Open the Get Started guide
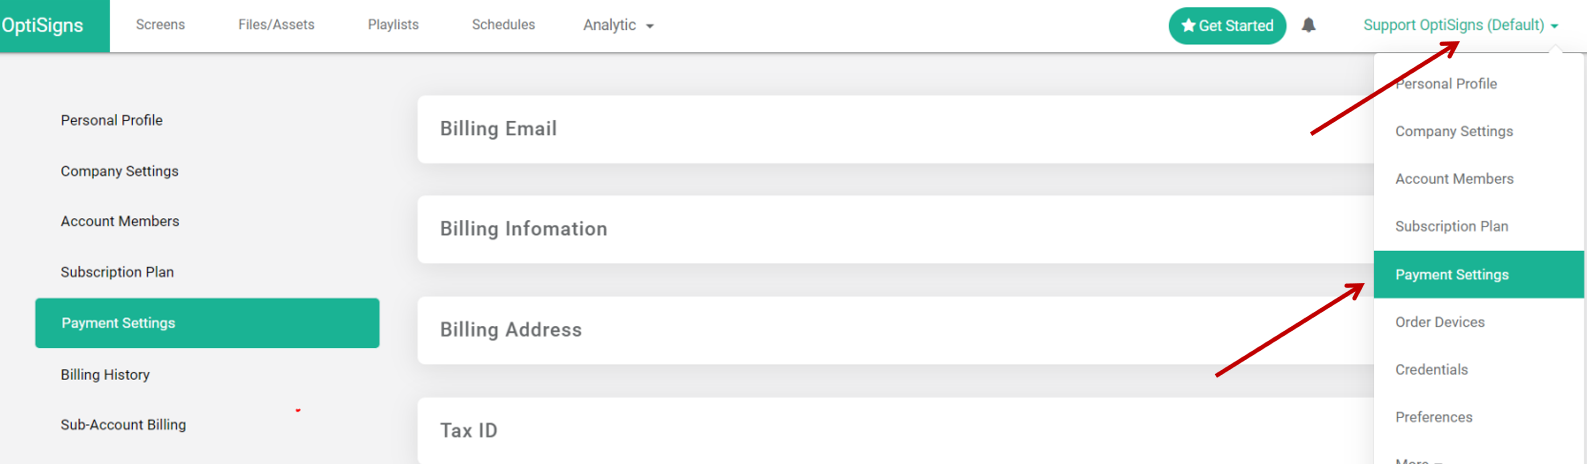This screenshot has width=1587, height=464. click(x=1227, y=26)
